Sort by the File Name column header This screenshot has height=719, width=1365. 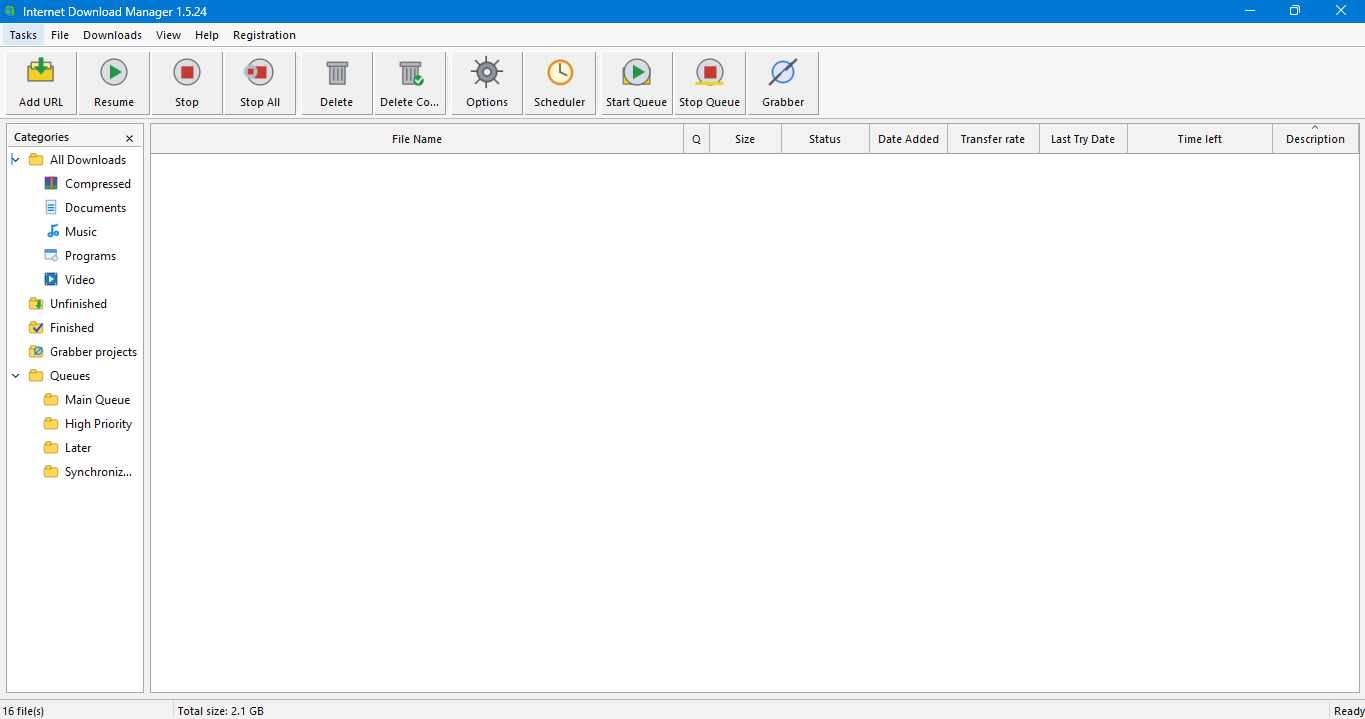[x=417, y=139]
